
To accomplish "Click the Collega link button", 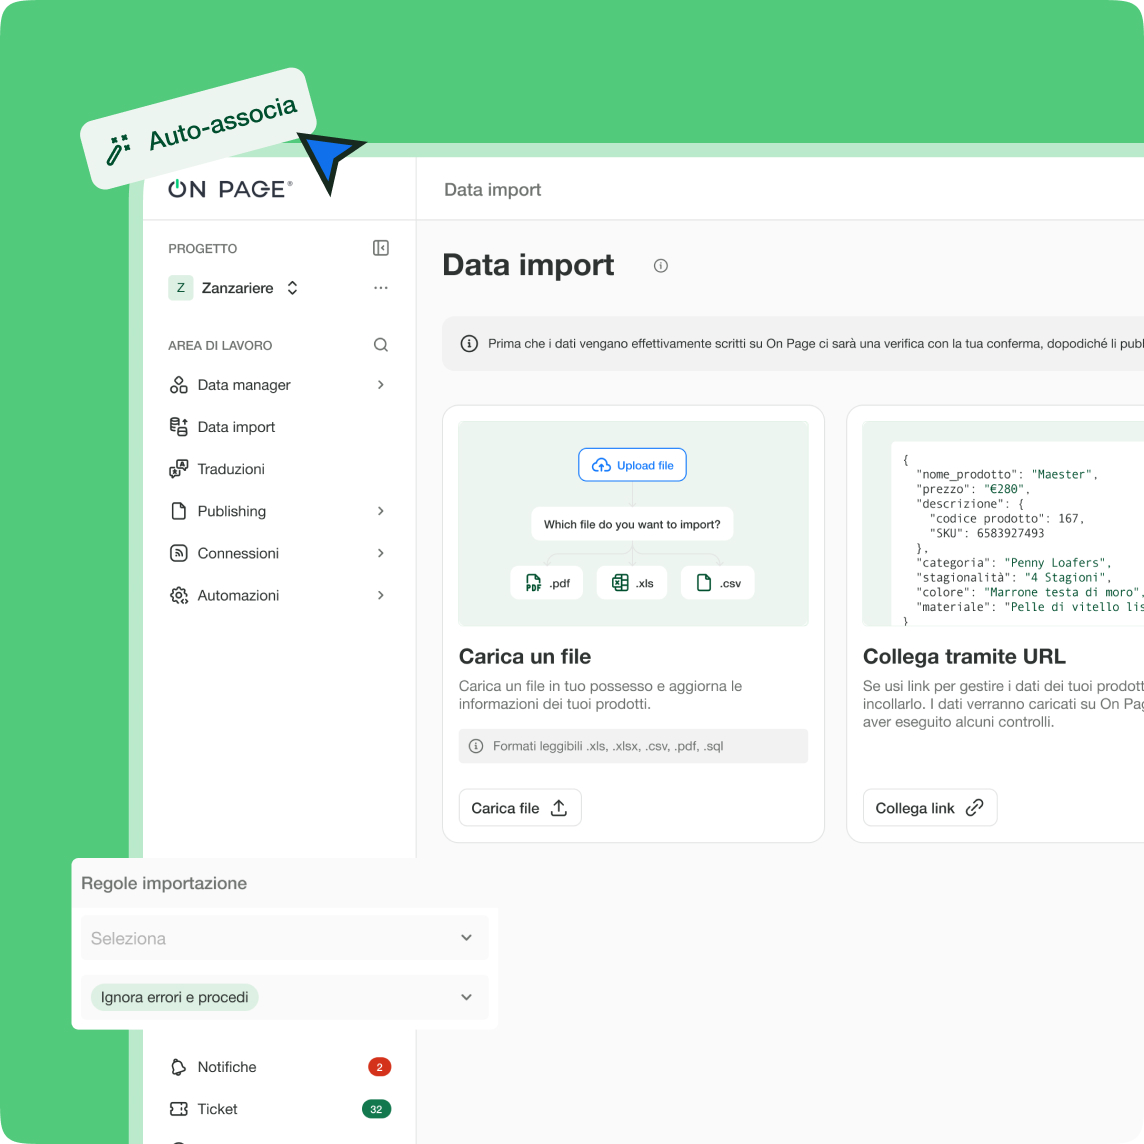I will pyautogui.click(x=929, y=808).
